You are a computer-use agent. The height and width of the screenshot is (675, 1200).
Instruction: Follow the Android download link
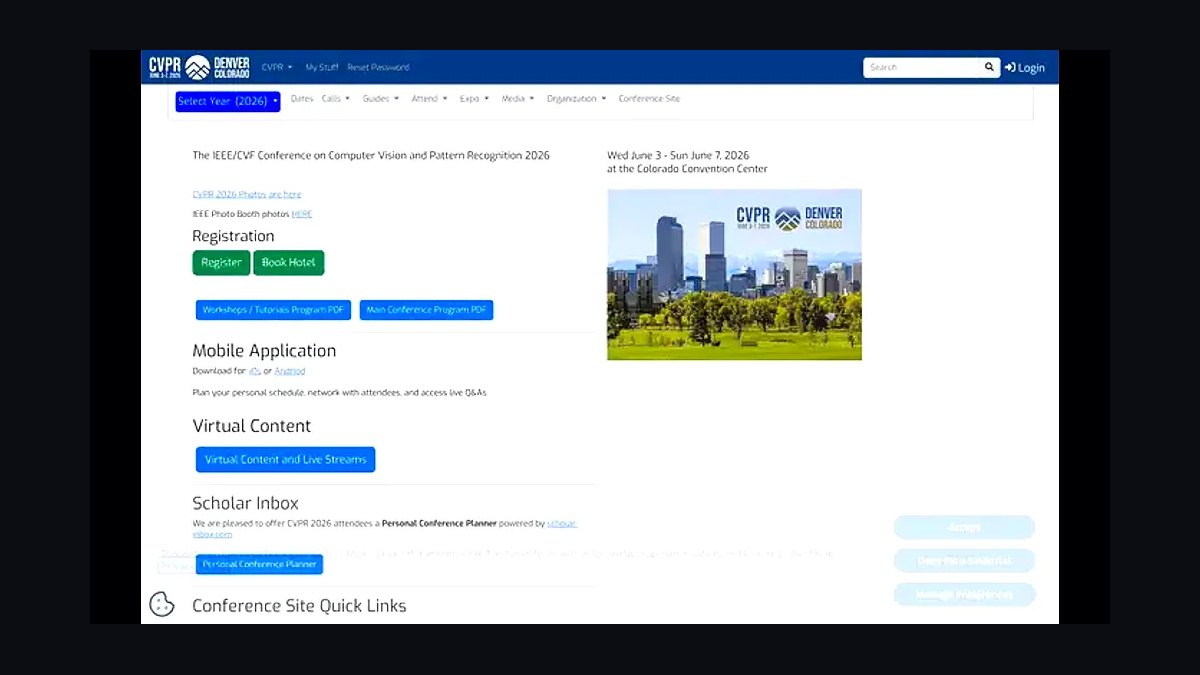[x=290, y=371]
